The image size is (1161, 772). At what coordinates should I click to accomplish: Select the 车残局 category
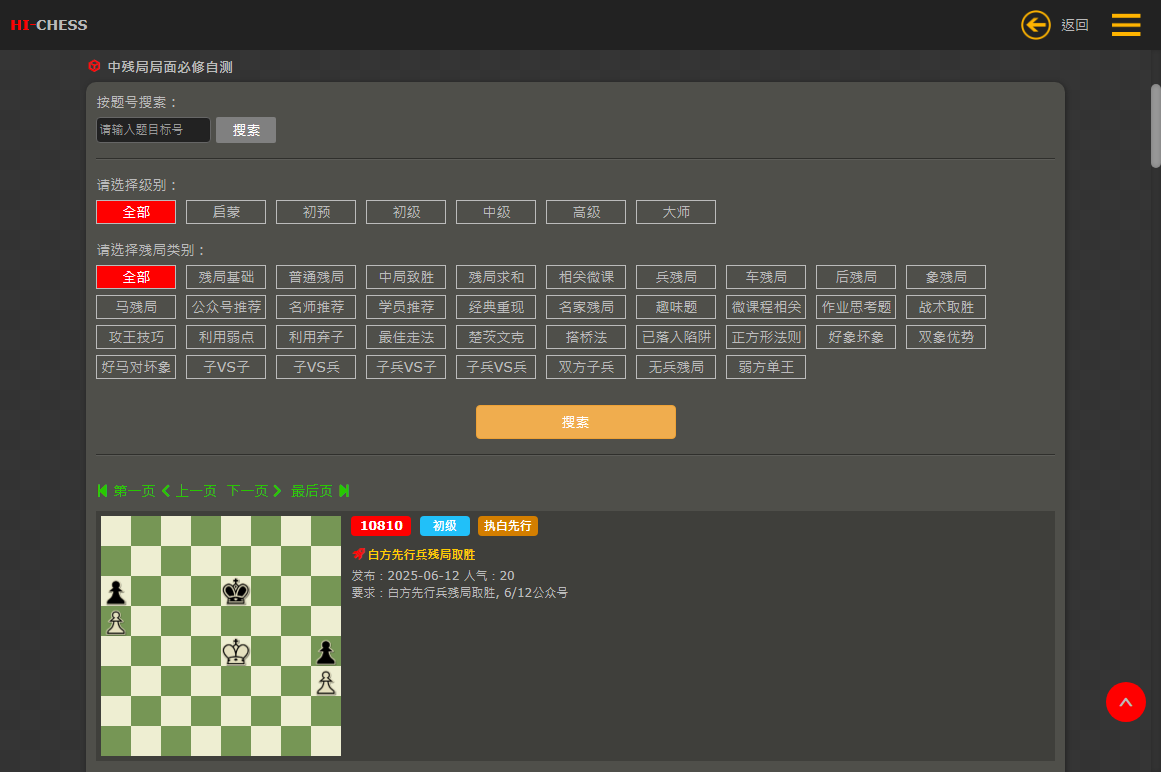[x=766, y=277]
